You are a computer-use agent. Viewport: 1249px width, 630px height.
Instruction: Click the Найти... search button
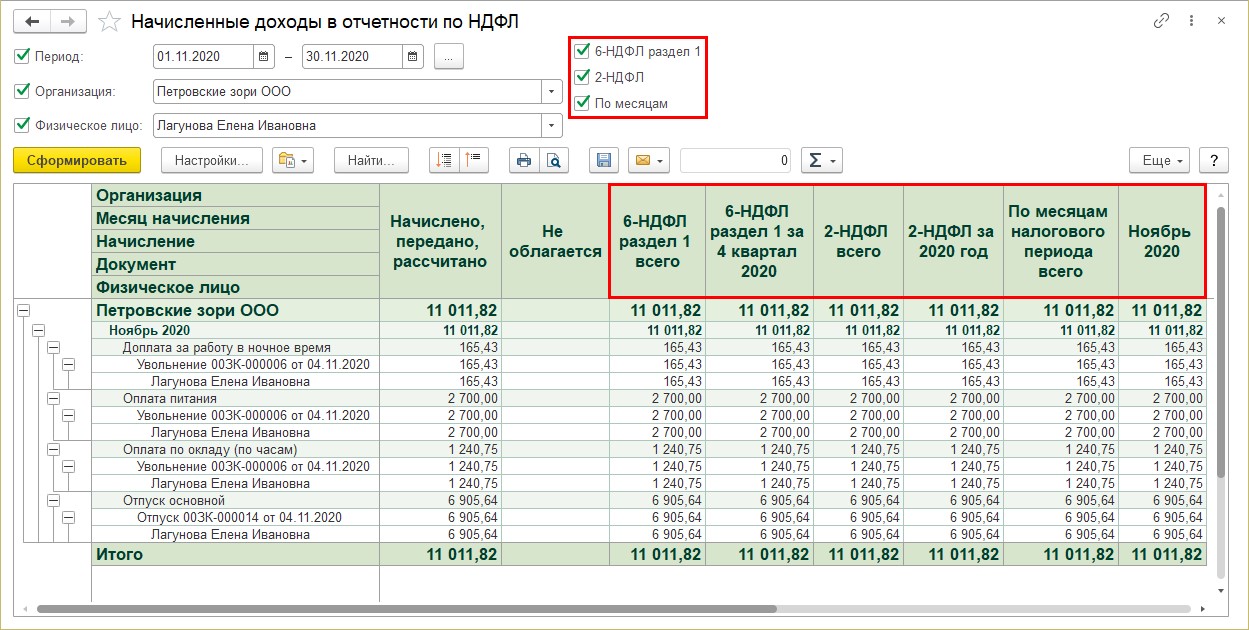pos(372,160)
